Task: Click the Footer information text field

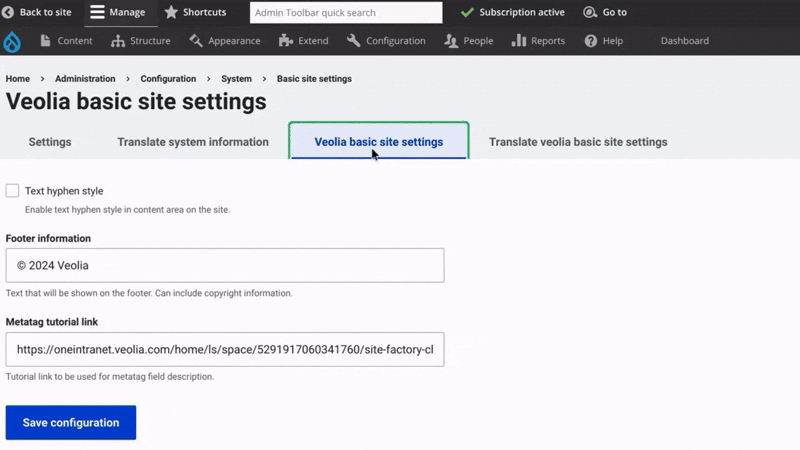Action: 225,265
